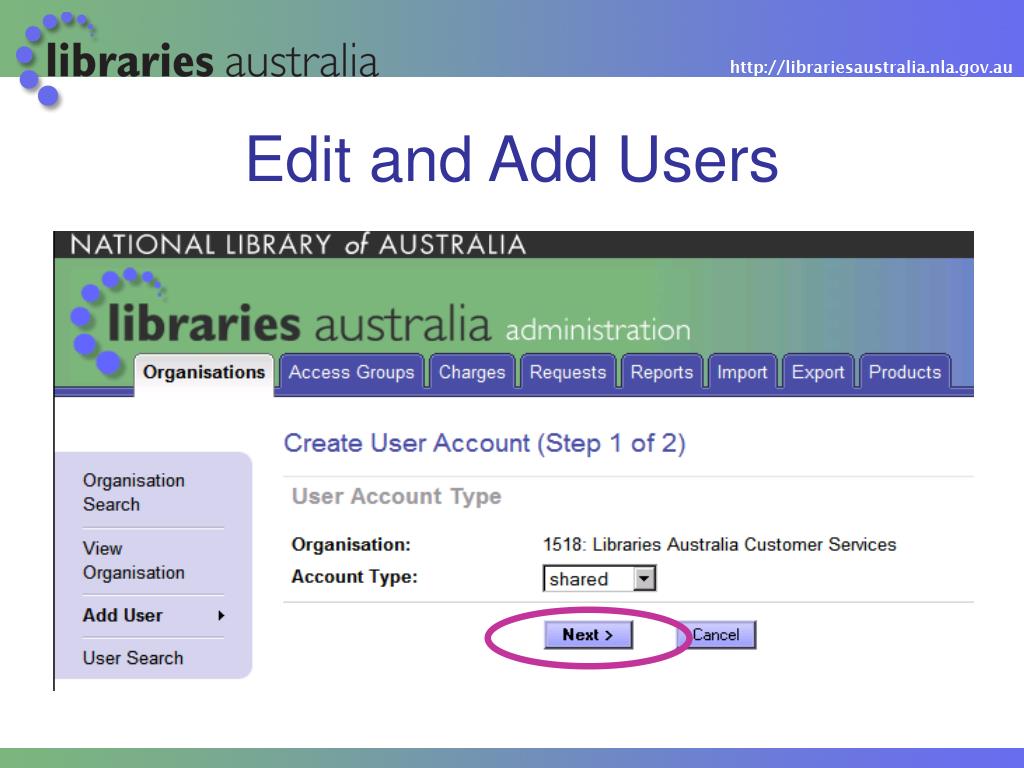Click the Next > button
This screenshot has width=1024, height=768.
(588, 635)
